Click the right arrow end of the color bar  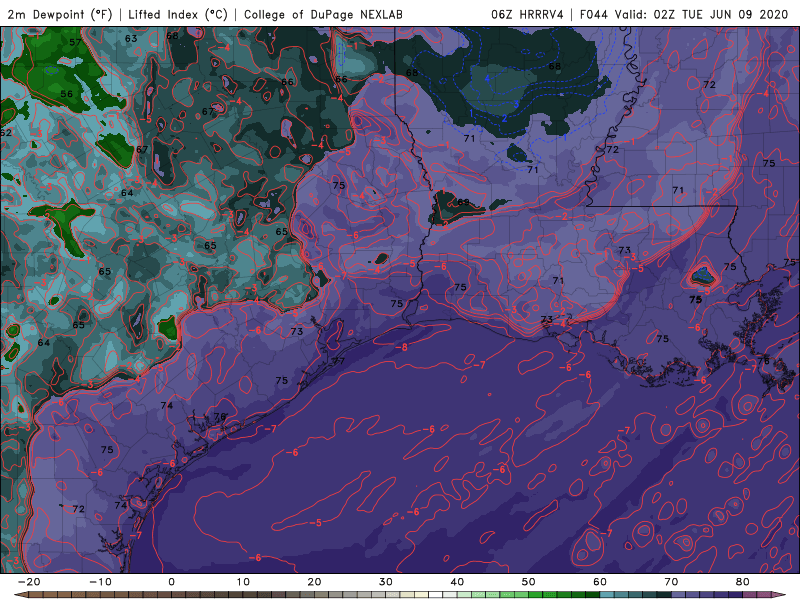780,595
